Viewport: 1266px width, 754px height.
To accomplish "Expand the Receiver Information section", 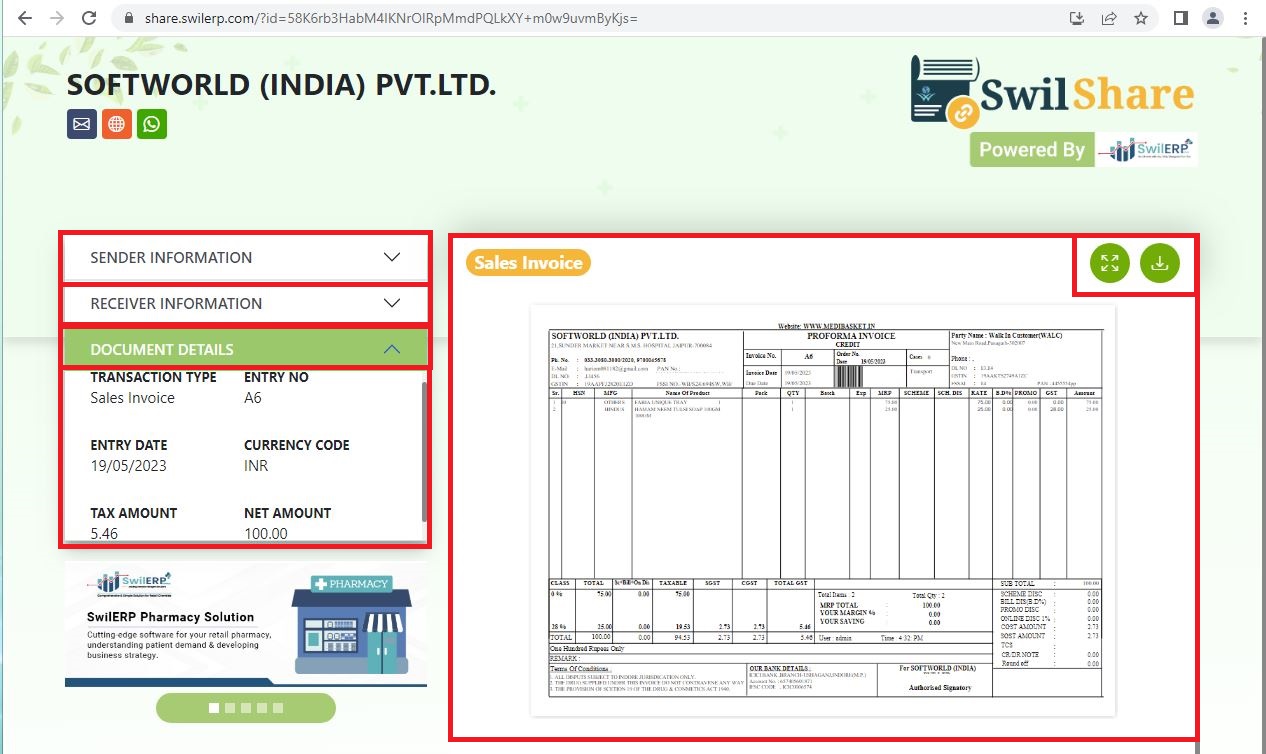I will point(246,304).
